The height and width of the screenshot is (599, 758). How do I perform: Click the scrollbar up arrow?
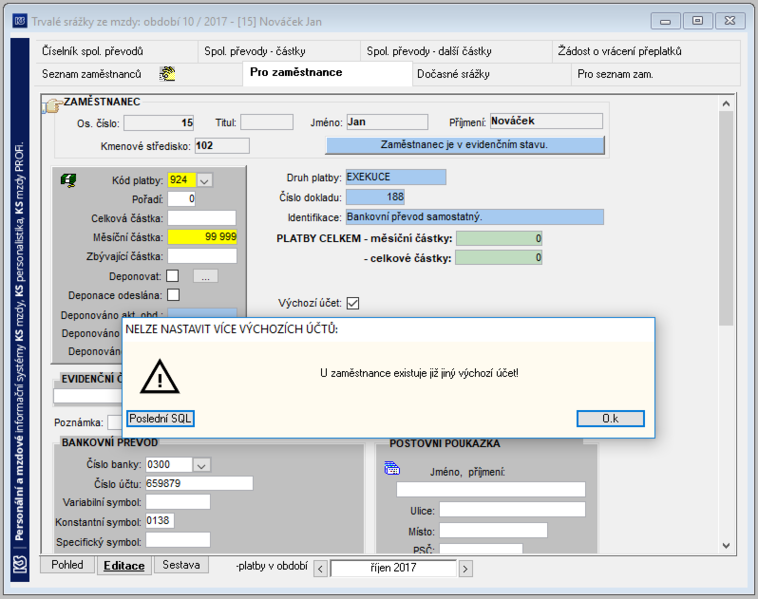click(x=726, y=103)
